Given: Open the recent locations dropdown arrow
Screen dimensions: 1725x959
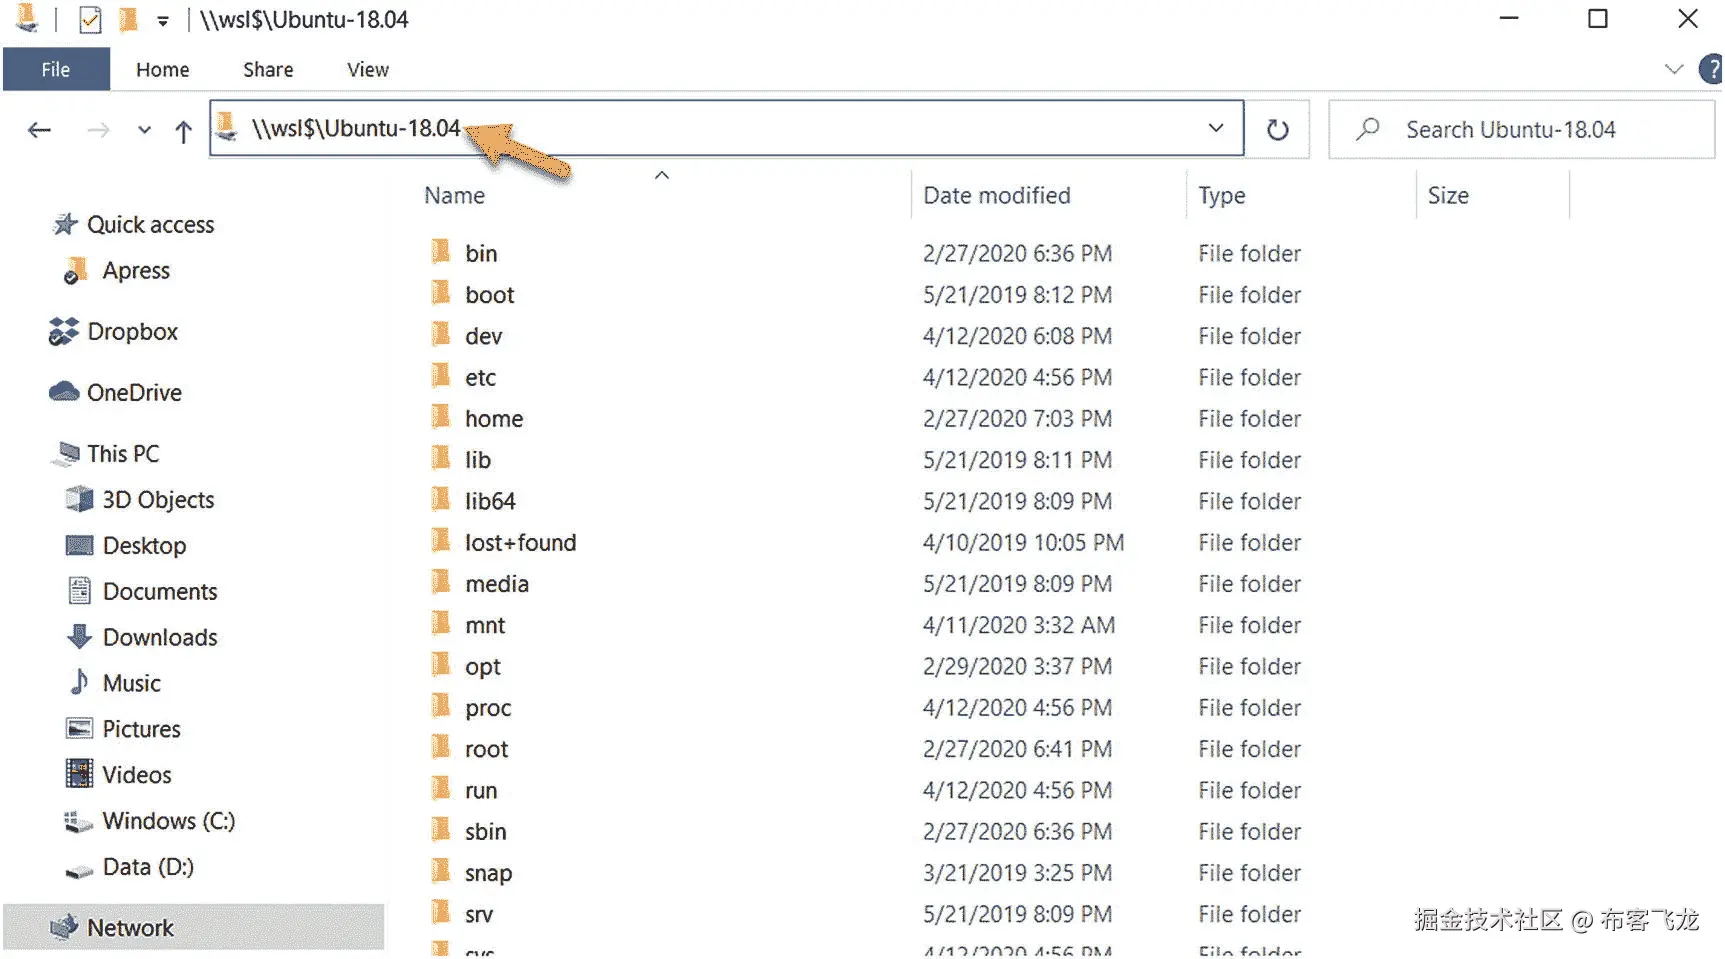Looking at the screenshot, I should [x=145, y=130].
